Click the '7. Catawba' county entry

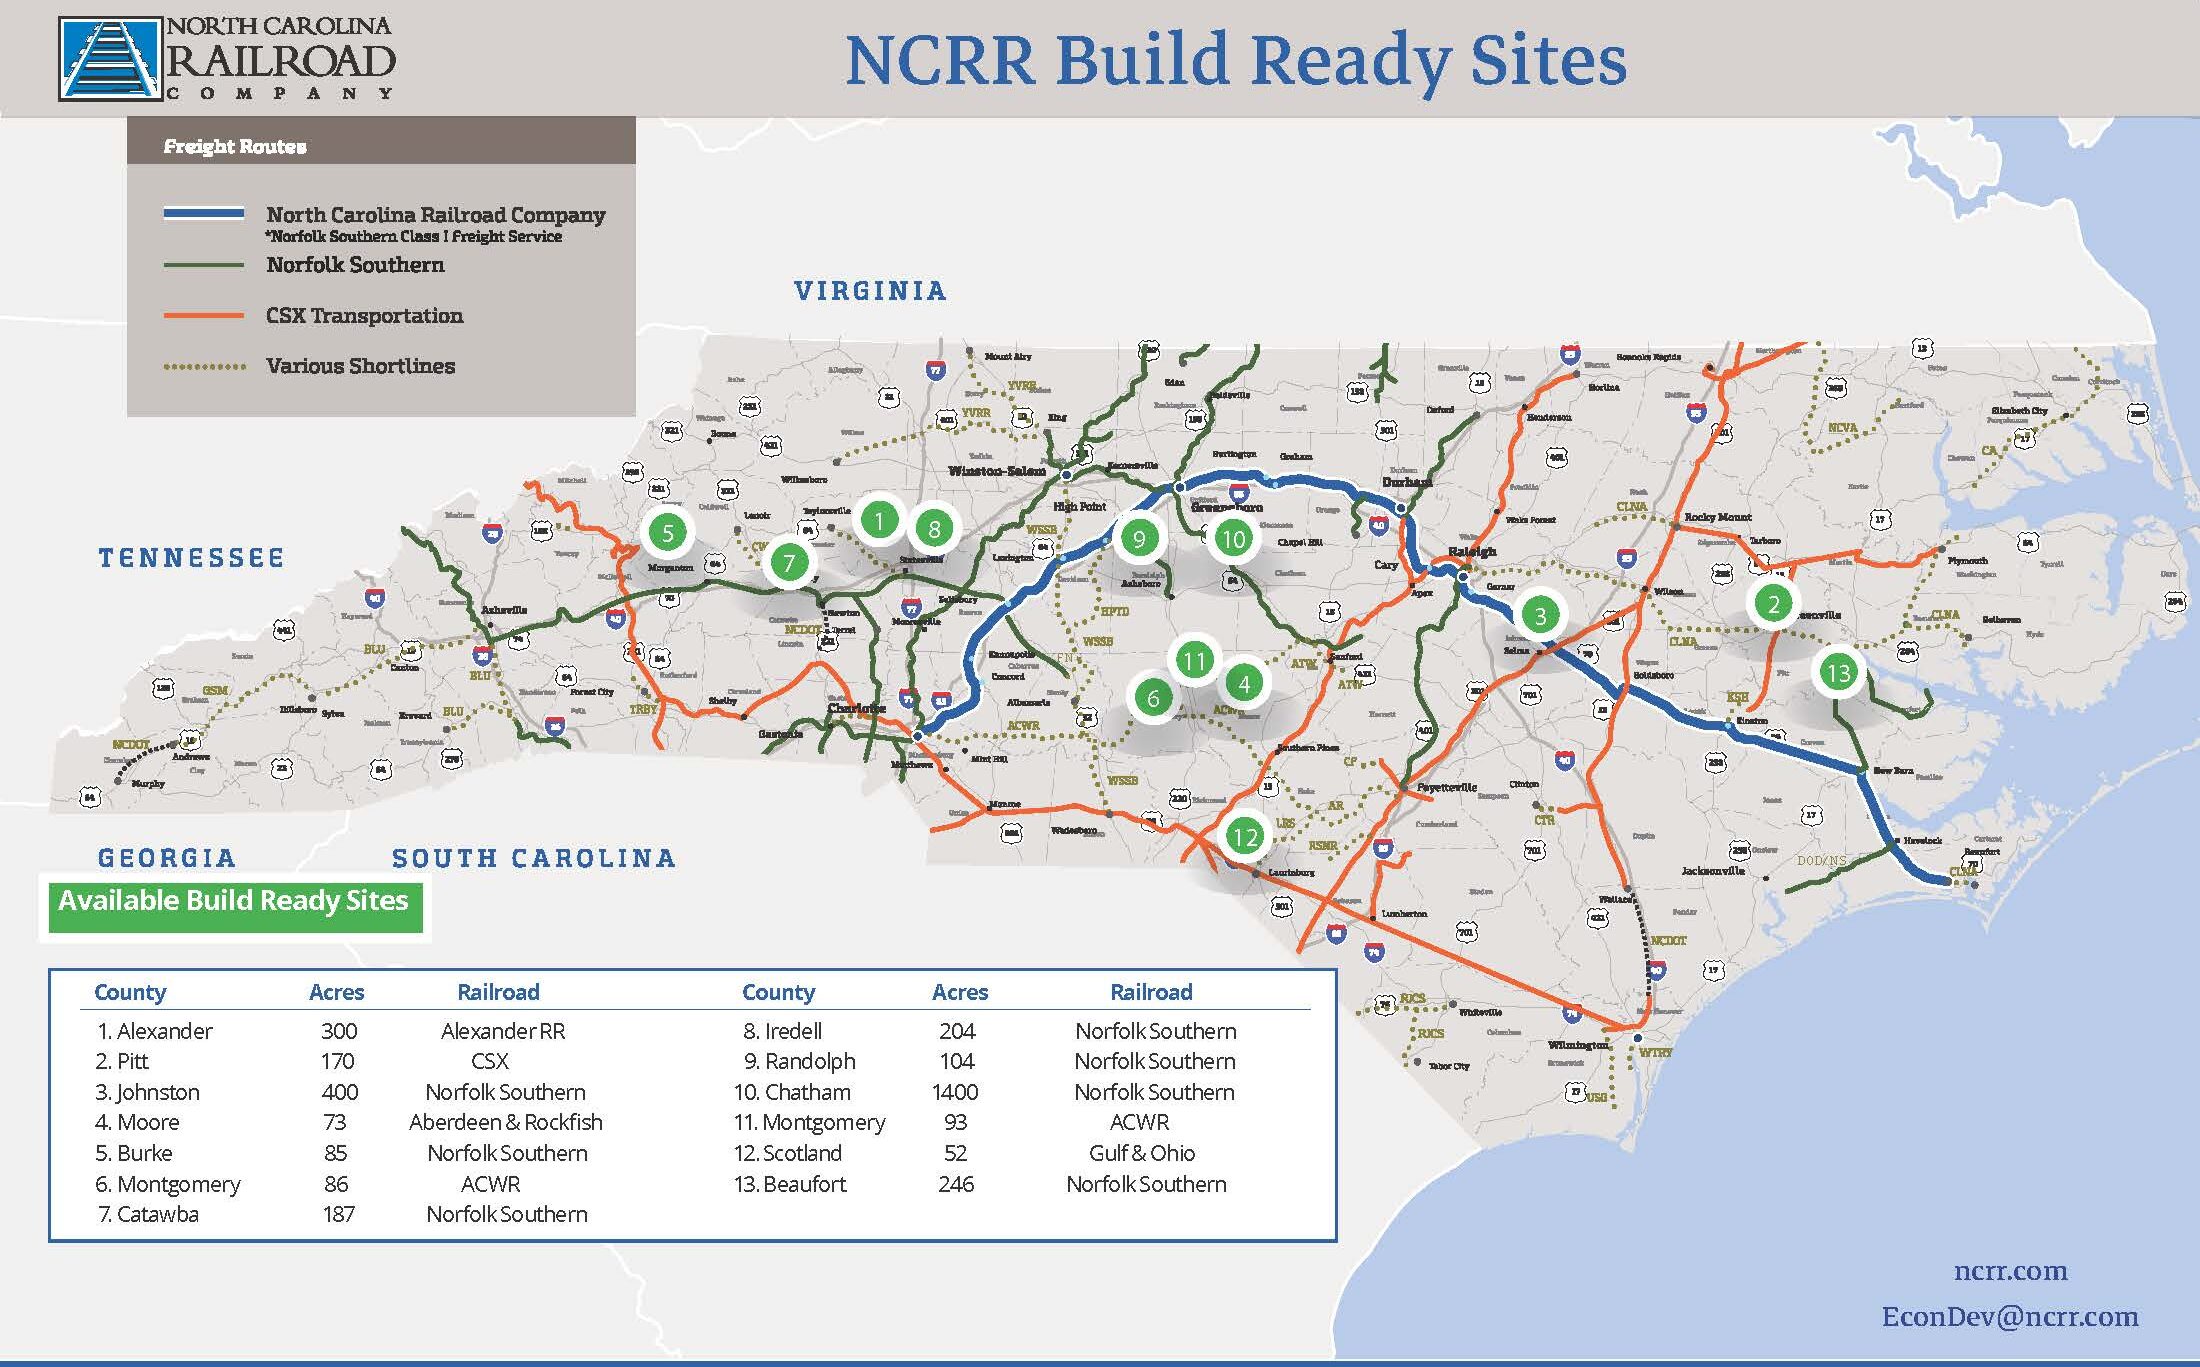click(x=148, y=1215)
